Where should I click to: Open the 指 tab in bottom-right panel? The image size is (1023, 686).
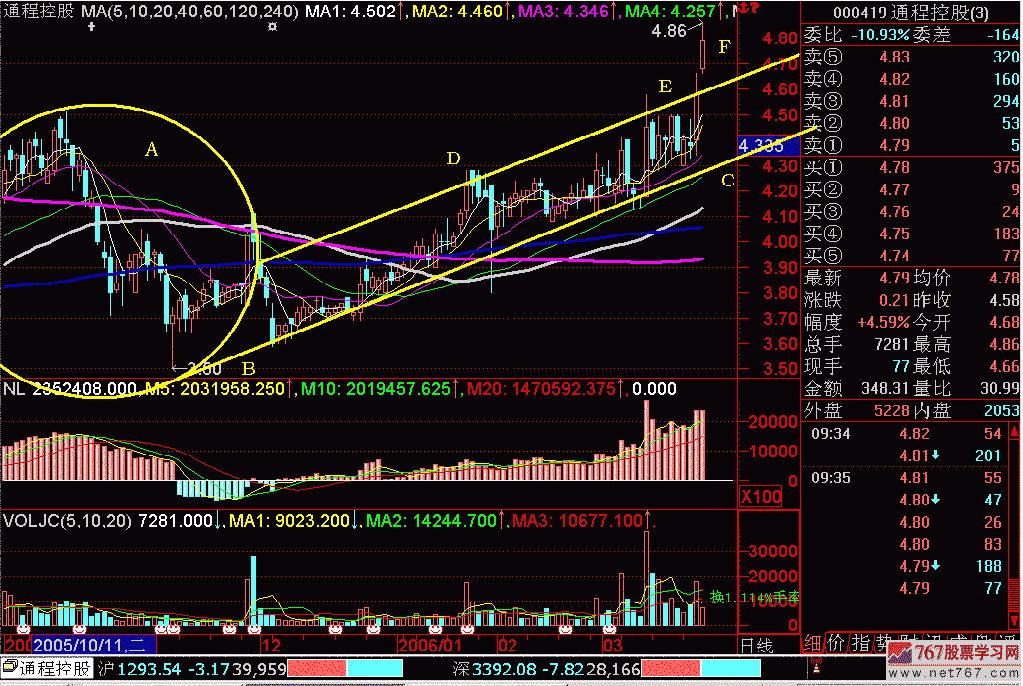[x=859, y=644]
